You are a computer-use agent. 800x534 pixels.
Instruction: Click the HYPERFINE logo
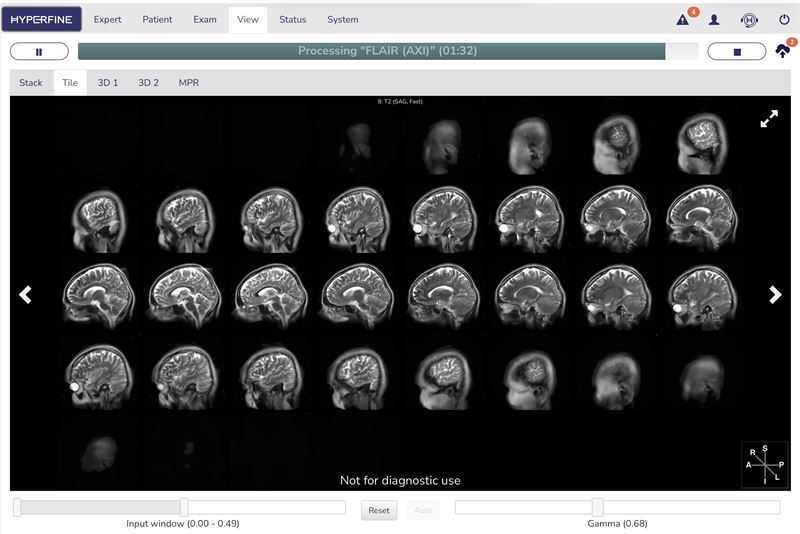pyautogui.click(x=41, y=19)
